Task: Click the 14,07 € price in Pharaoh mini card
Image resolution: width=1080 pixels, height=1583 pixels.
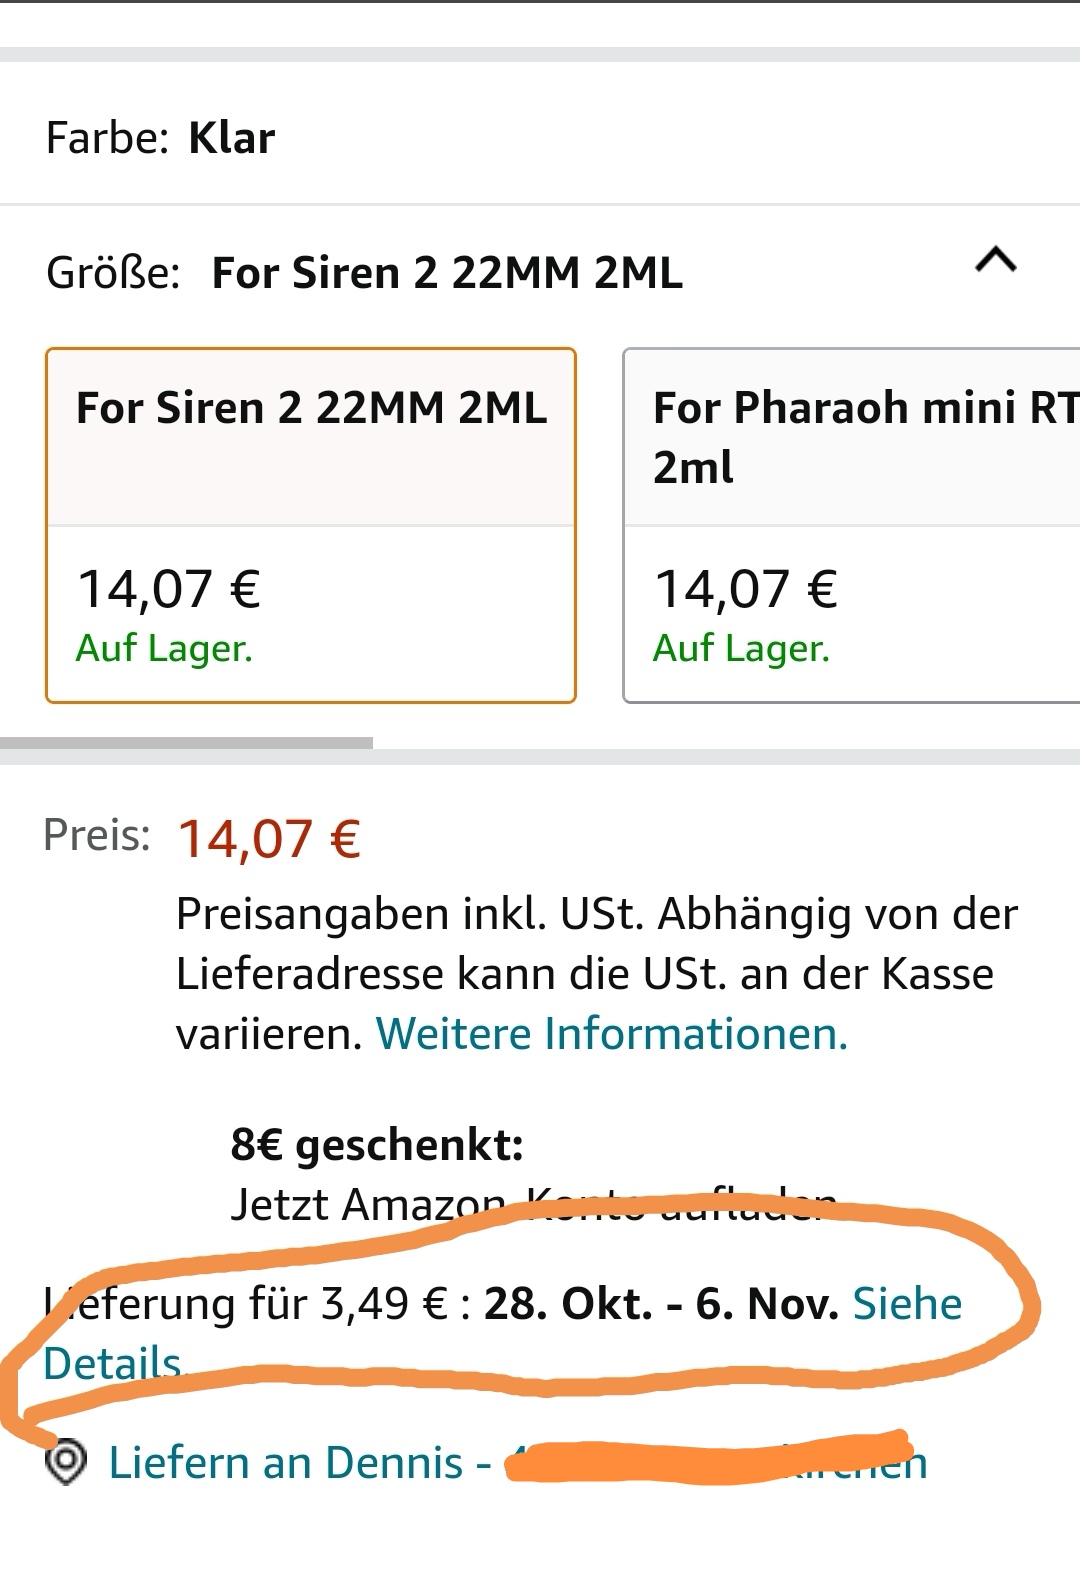Action: pyautogui.click(x=746, y=588)
